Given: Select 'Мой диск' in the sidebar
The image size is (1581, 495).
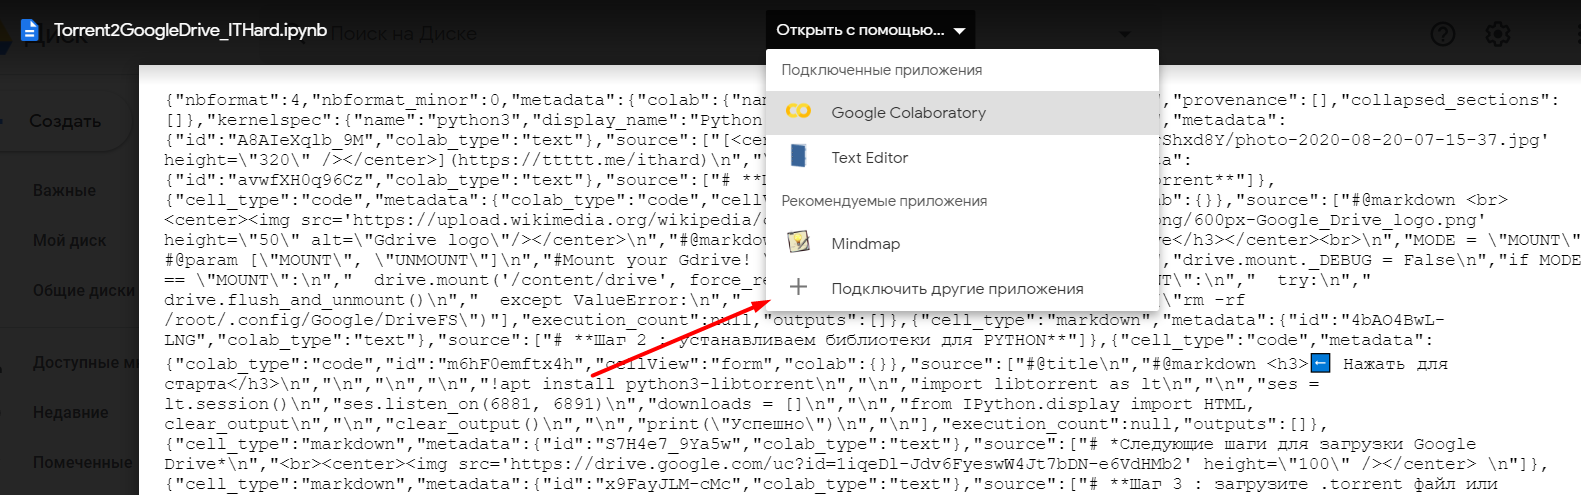Looking at the screenshot, I should pyautogui.click(x=69, y=240).
